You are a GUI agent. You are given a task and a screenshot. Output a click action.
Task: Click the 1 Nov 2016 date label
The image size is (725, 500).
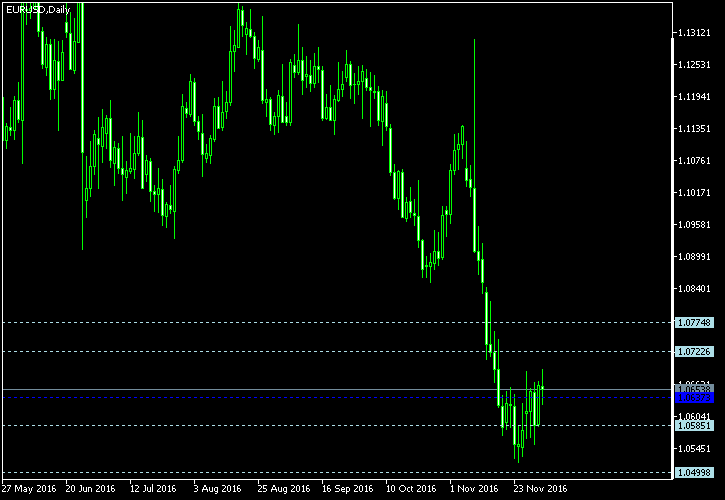pos(474,489)
